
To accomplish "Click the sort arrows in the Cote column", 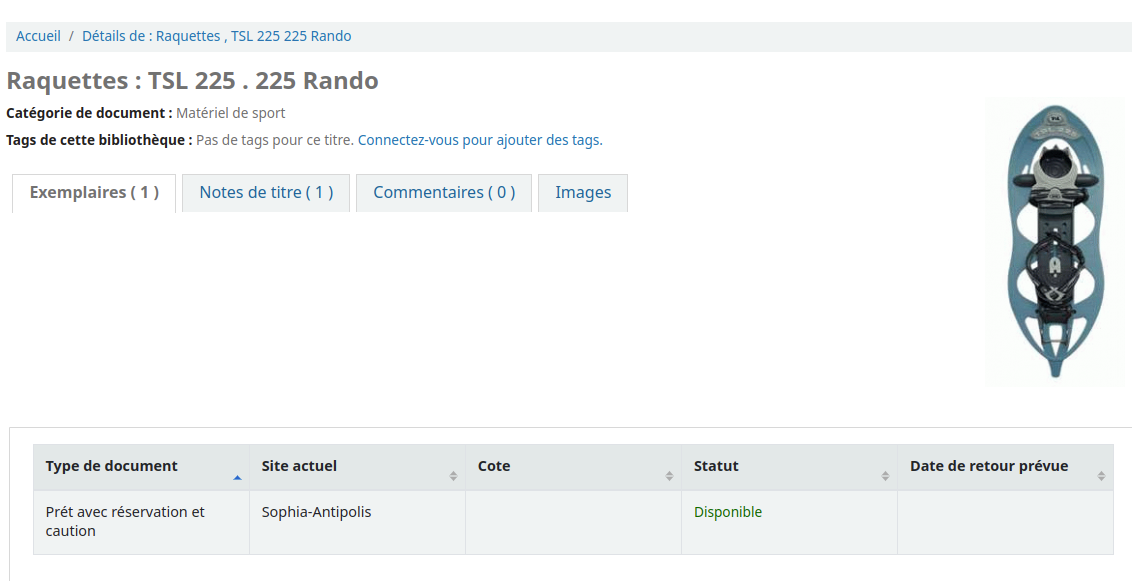I will coord(669,476).
